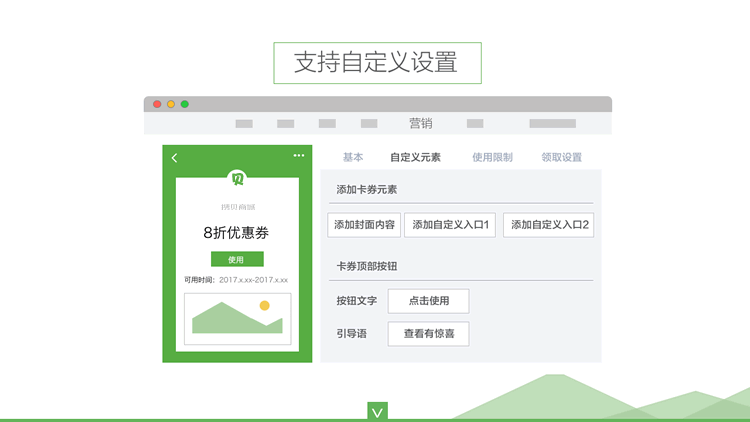The width and height of the screenshot is (750, 422).
Task: Click the 支持自定义设置 title box
Action: point(377,63)
